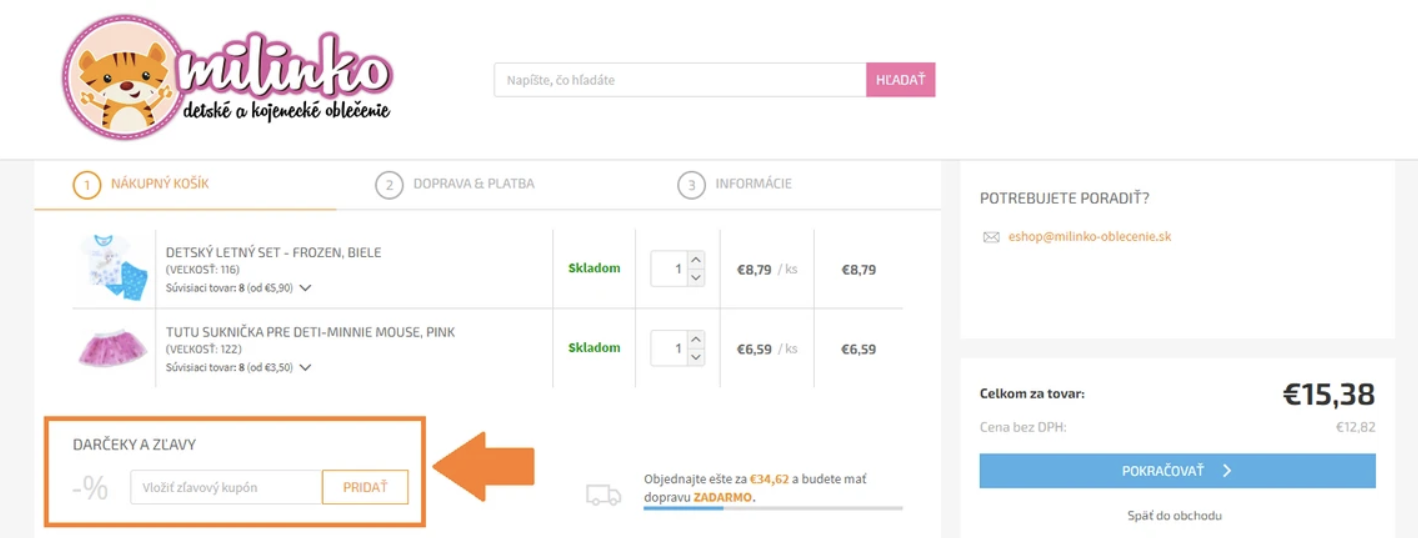Click the step 2 circle icon
The width and height of the screenshot is (1418, 538).
pos(388,185)
